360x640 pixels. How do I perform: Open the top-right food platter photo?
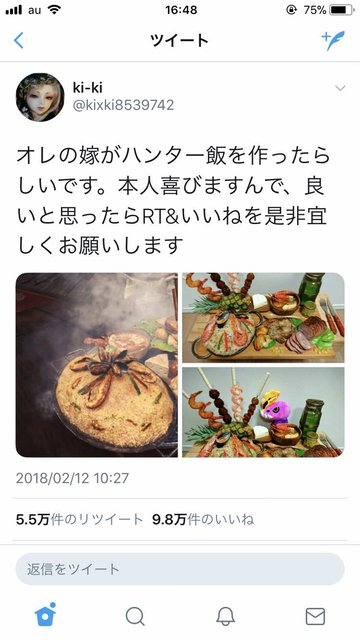(263, 318)
